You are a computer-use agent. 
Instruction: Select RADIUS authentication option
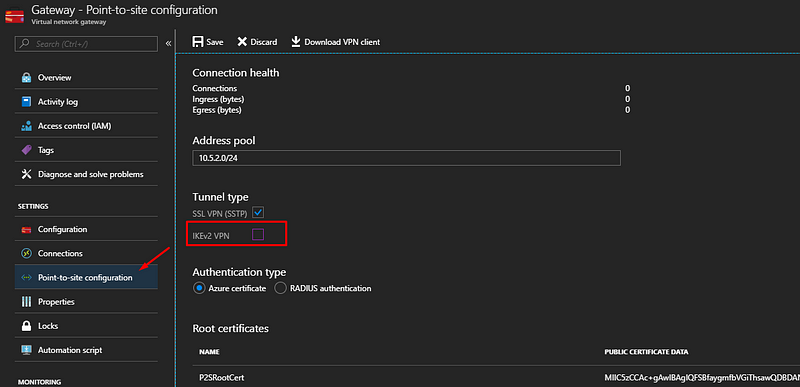tap(280, 288)
